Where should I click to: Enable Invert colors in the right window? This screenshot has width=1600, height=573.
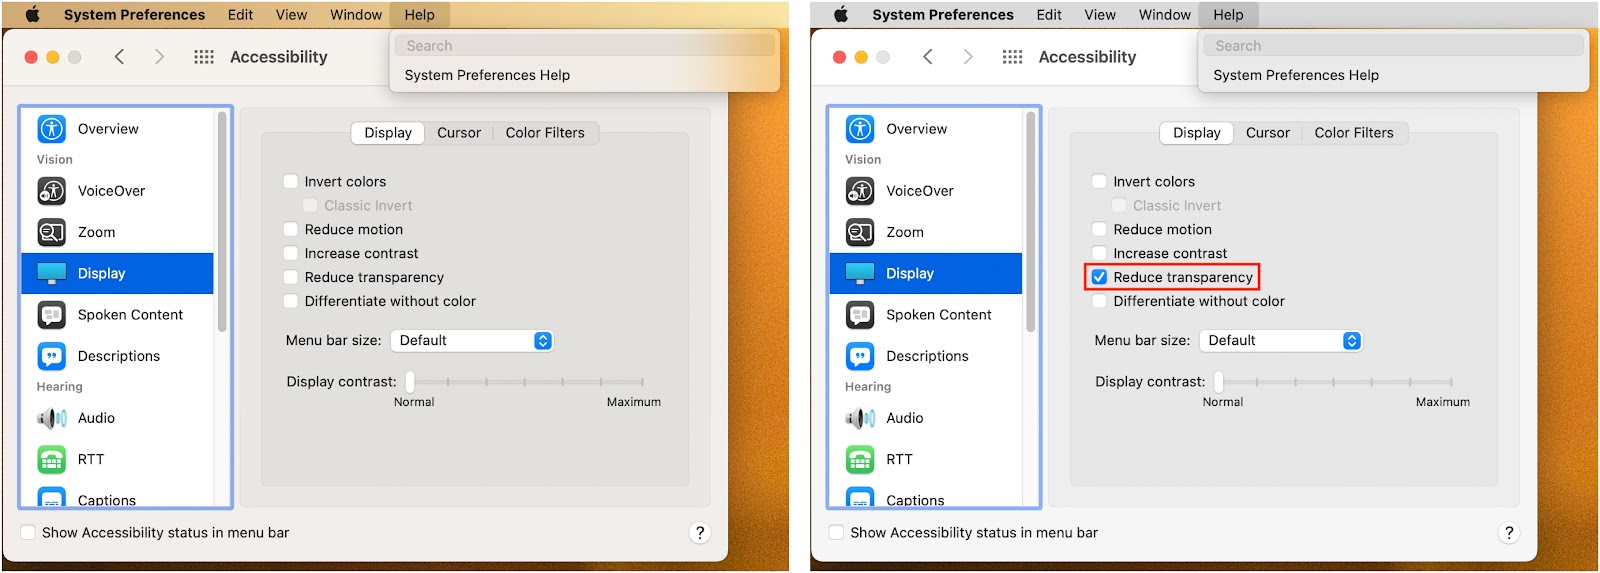coord(1100,182)
